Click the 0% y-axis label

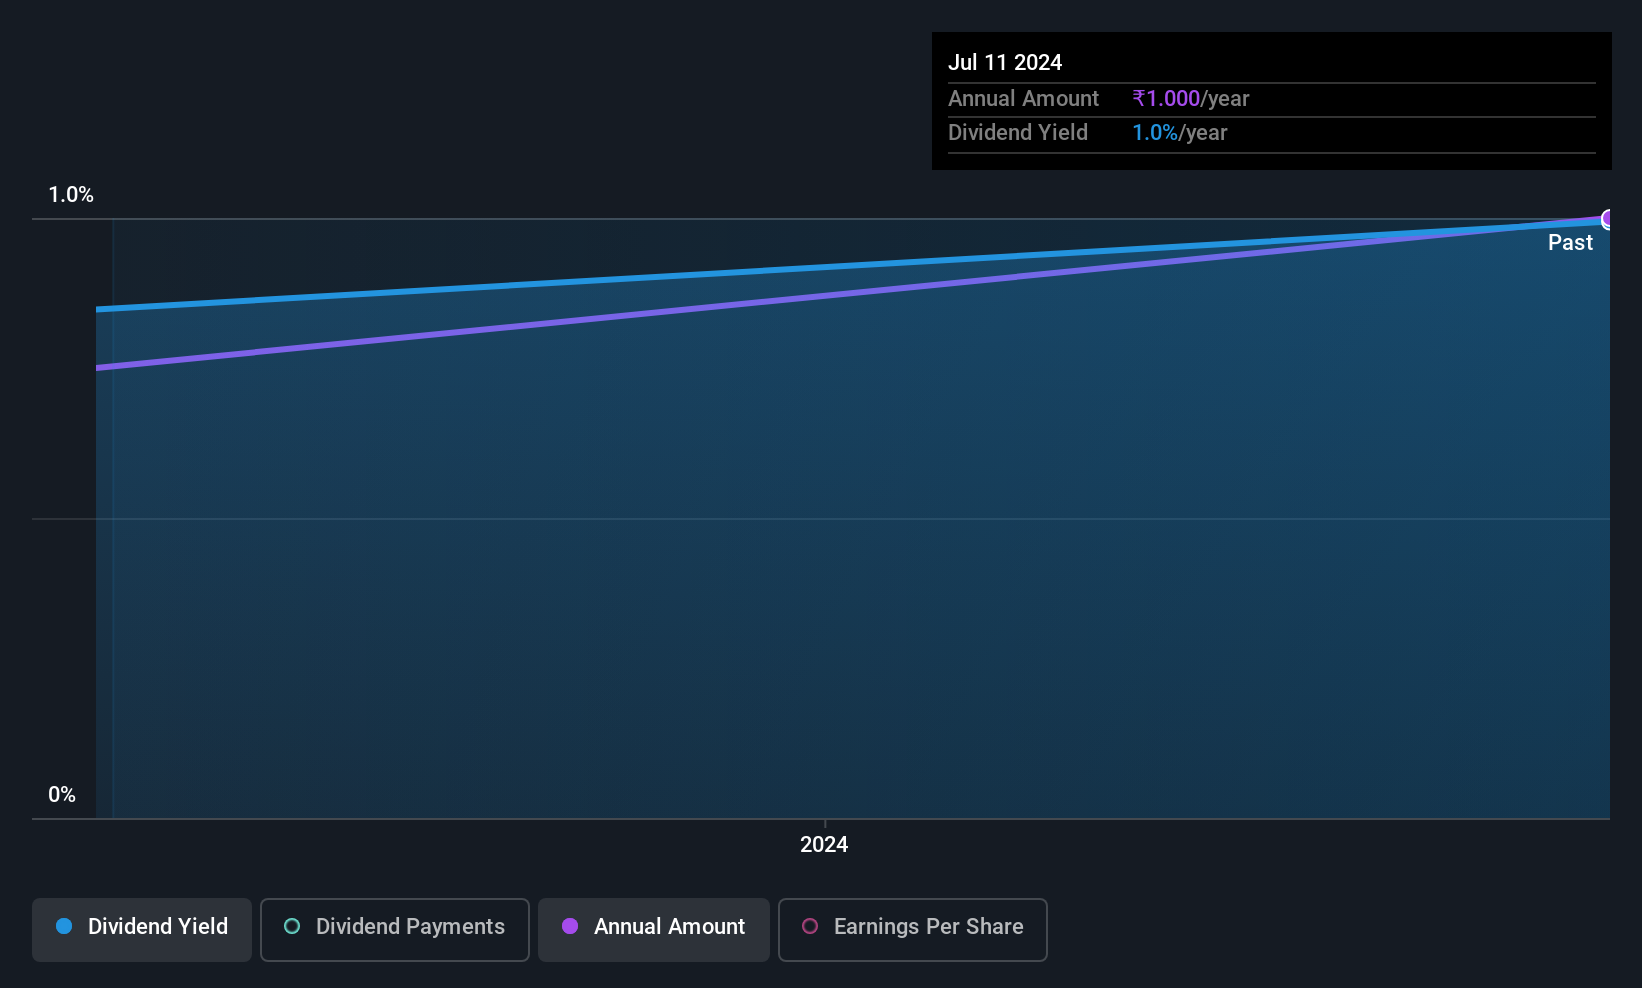point(62,795)
